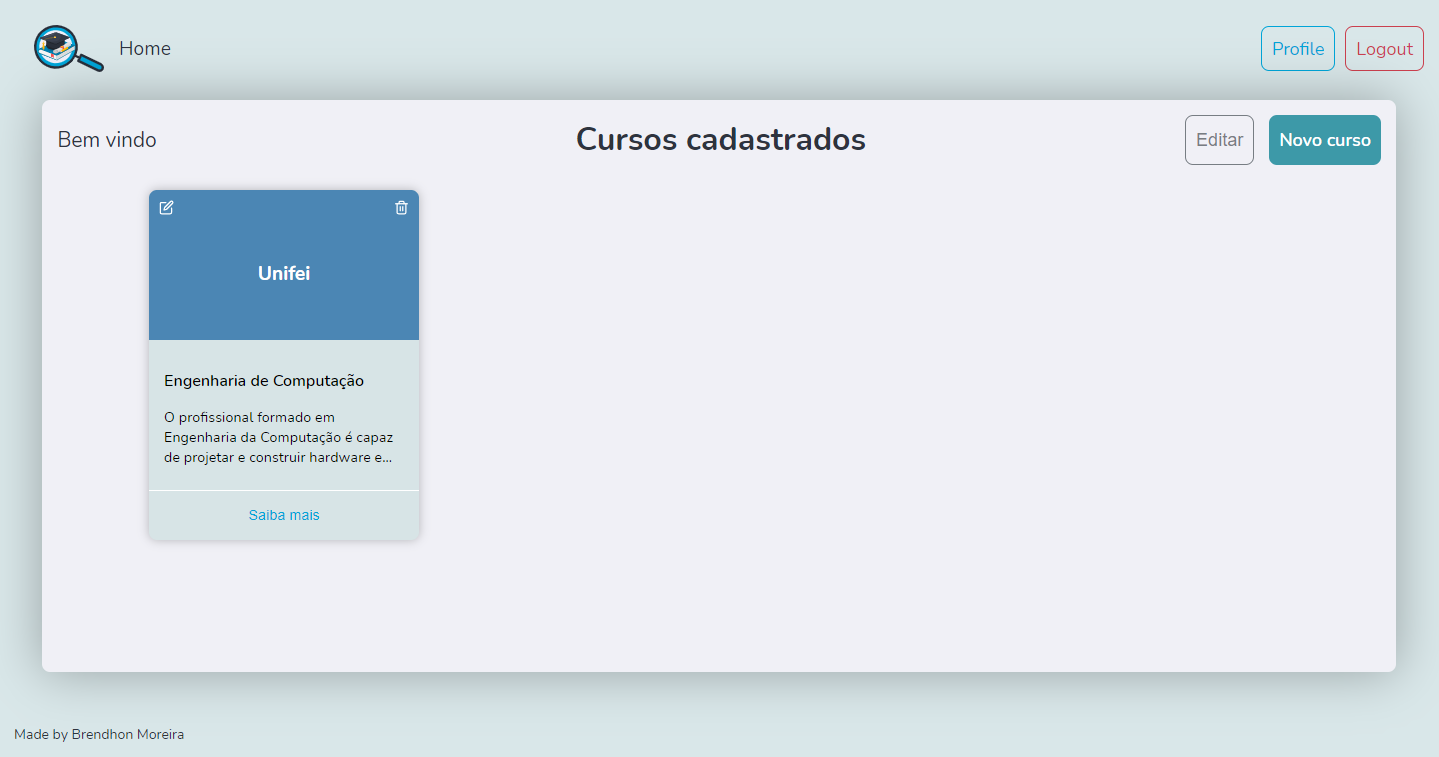
Task: Click the trash delete icon on the Unifei card
Action: (x=401, y=207)
